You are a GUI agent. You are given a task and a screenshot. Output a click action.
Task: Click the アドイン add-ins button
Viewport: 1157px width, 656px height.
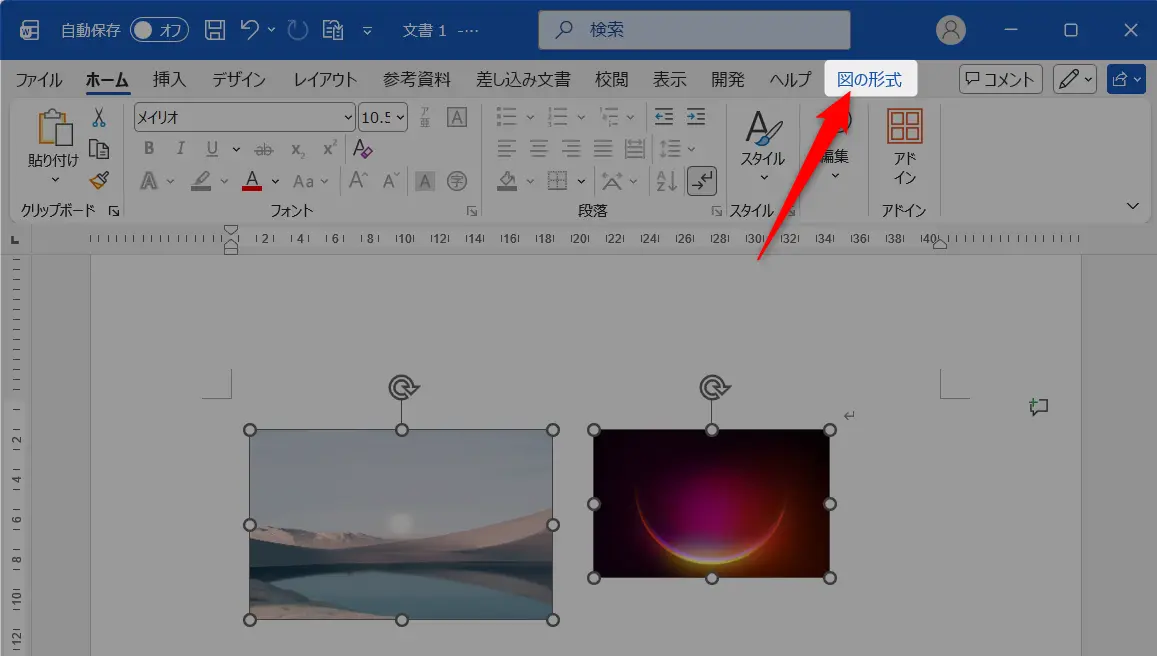click(x=905, y=148)
